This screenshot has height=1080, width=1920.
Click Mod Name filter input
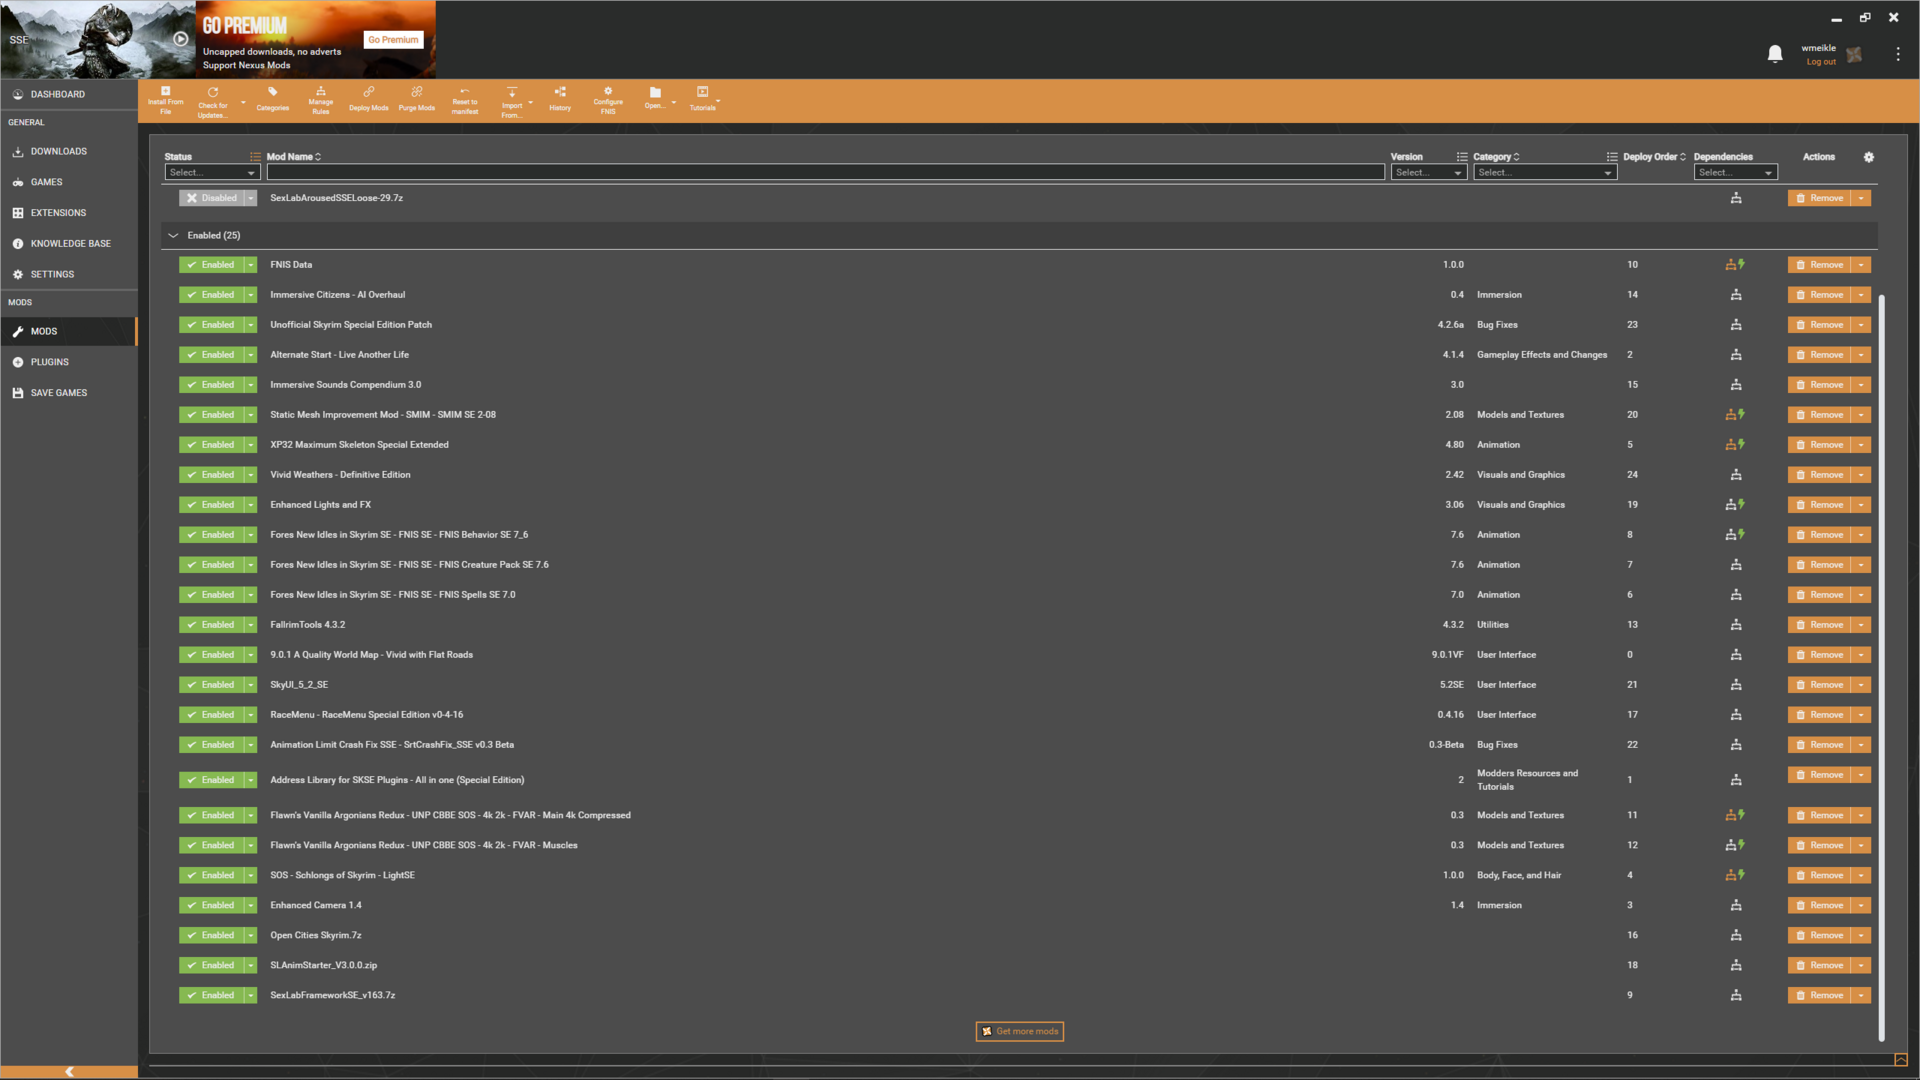pos(825,173)
